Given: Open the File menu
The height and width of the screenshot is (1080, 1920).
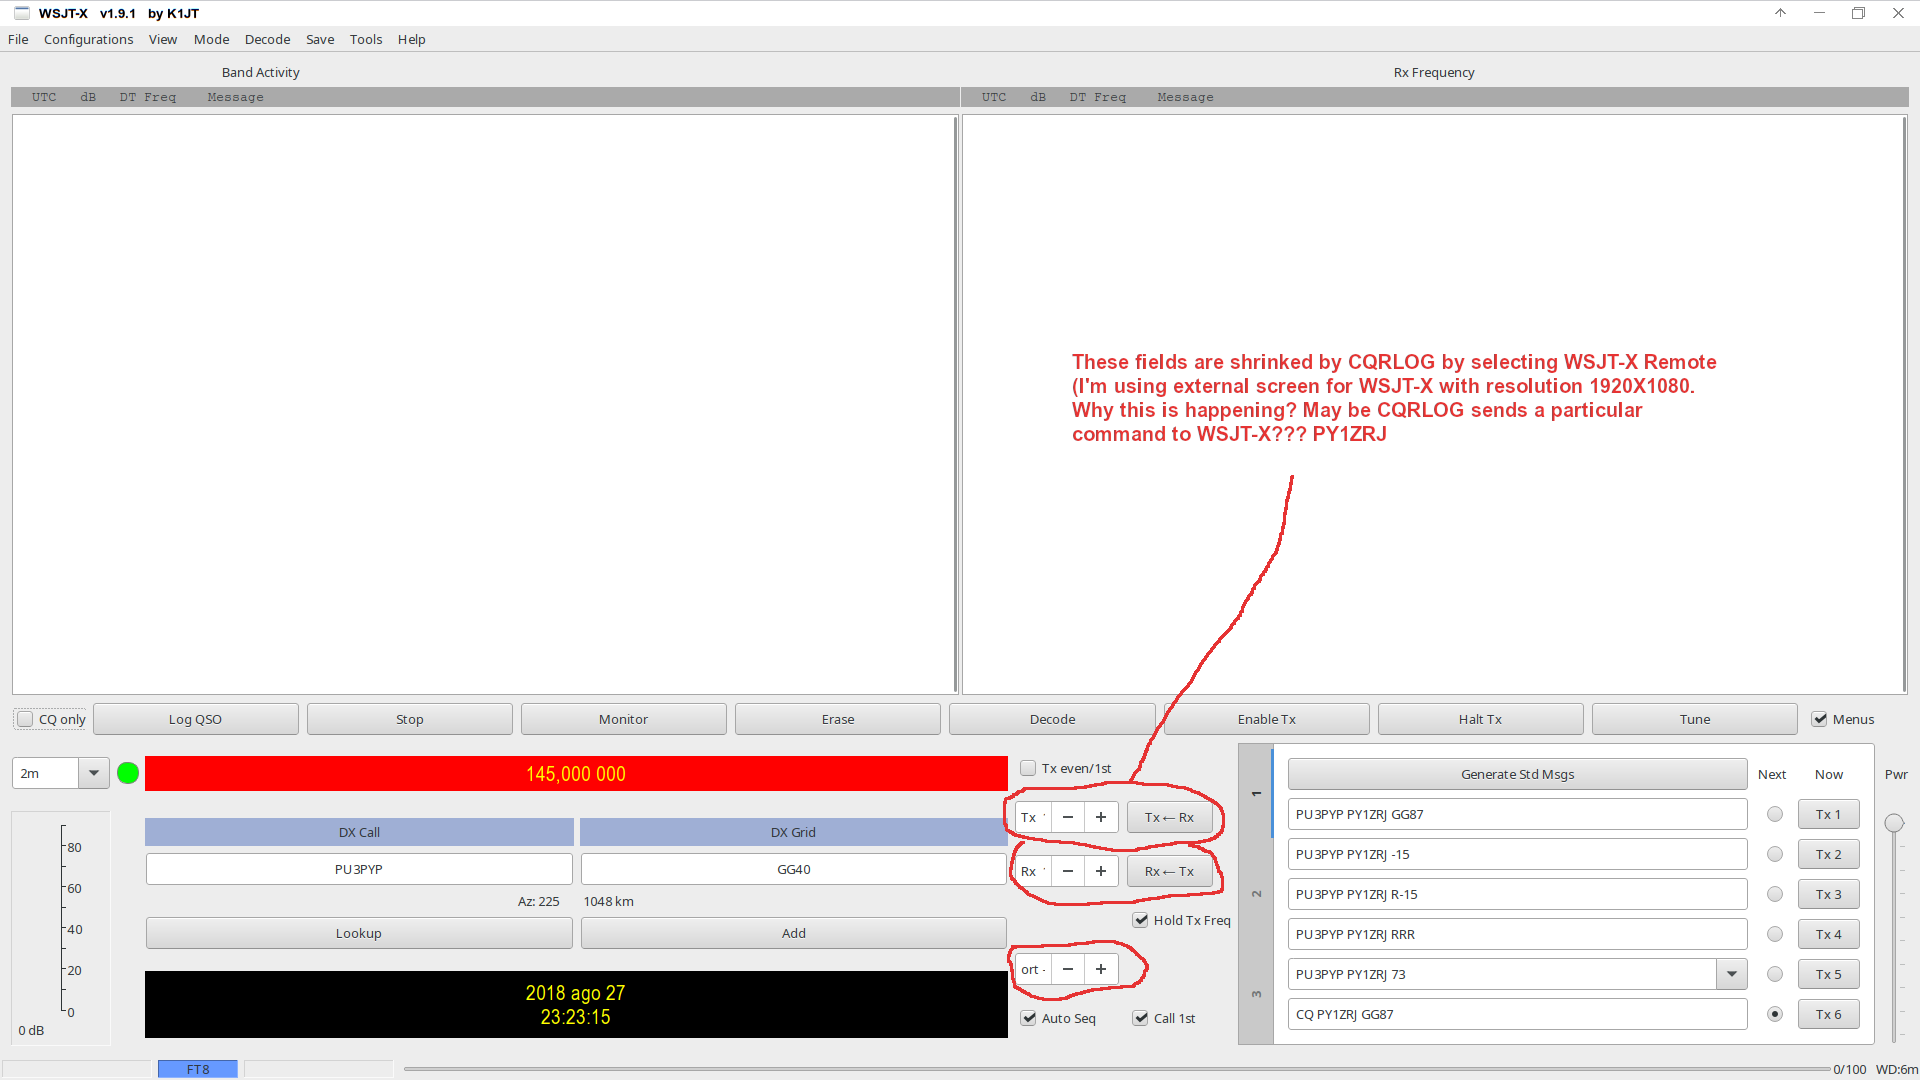Looking at the screenshot, I should point(18,39).
